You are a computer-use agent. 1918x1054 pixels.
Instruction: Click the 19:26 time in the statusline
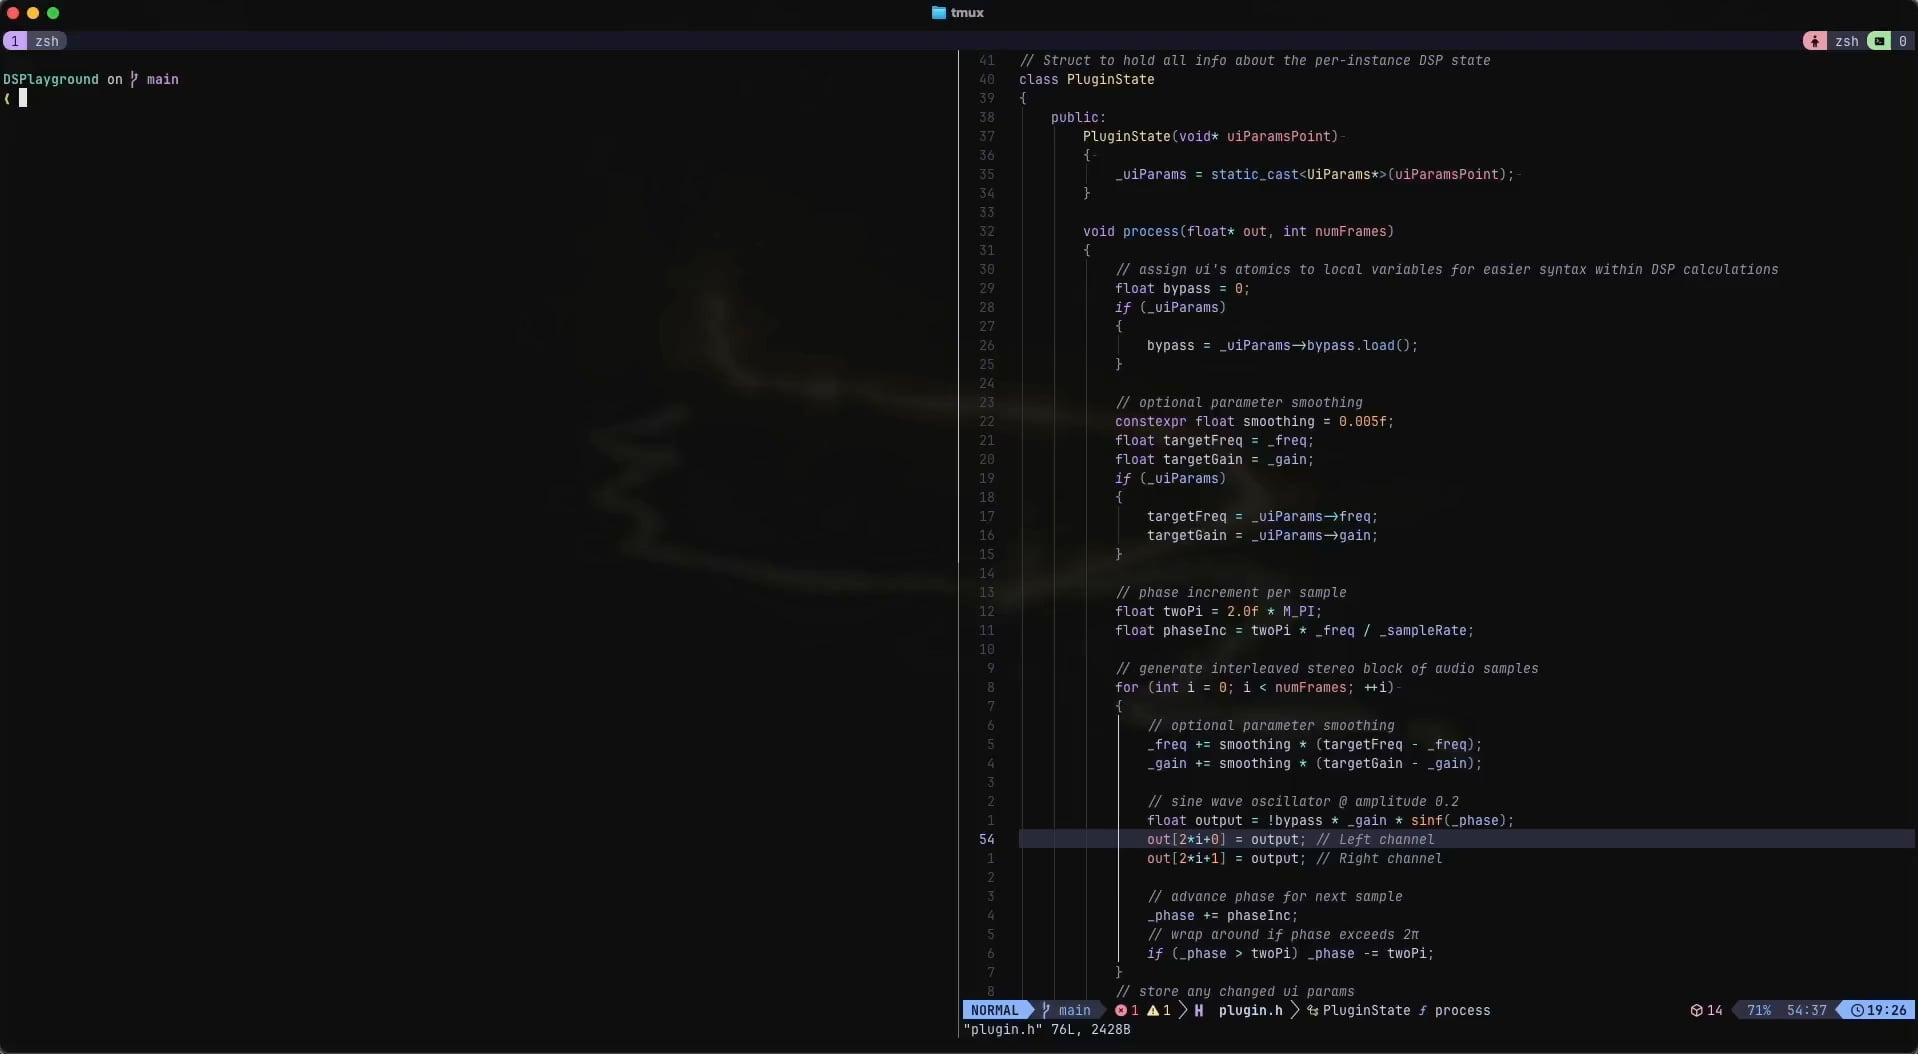click(x=1886, y=1010)
